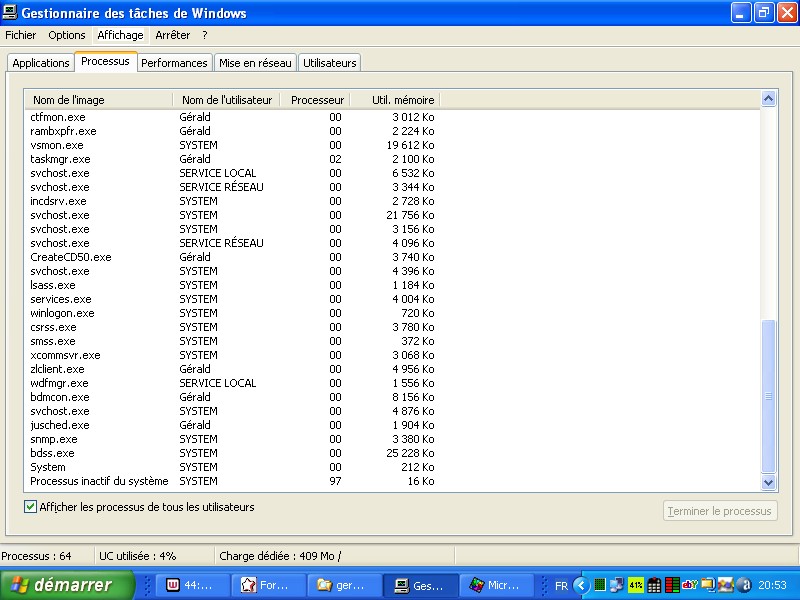Click the FR language indicator
800x600 pixels.
coord(561,586)
